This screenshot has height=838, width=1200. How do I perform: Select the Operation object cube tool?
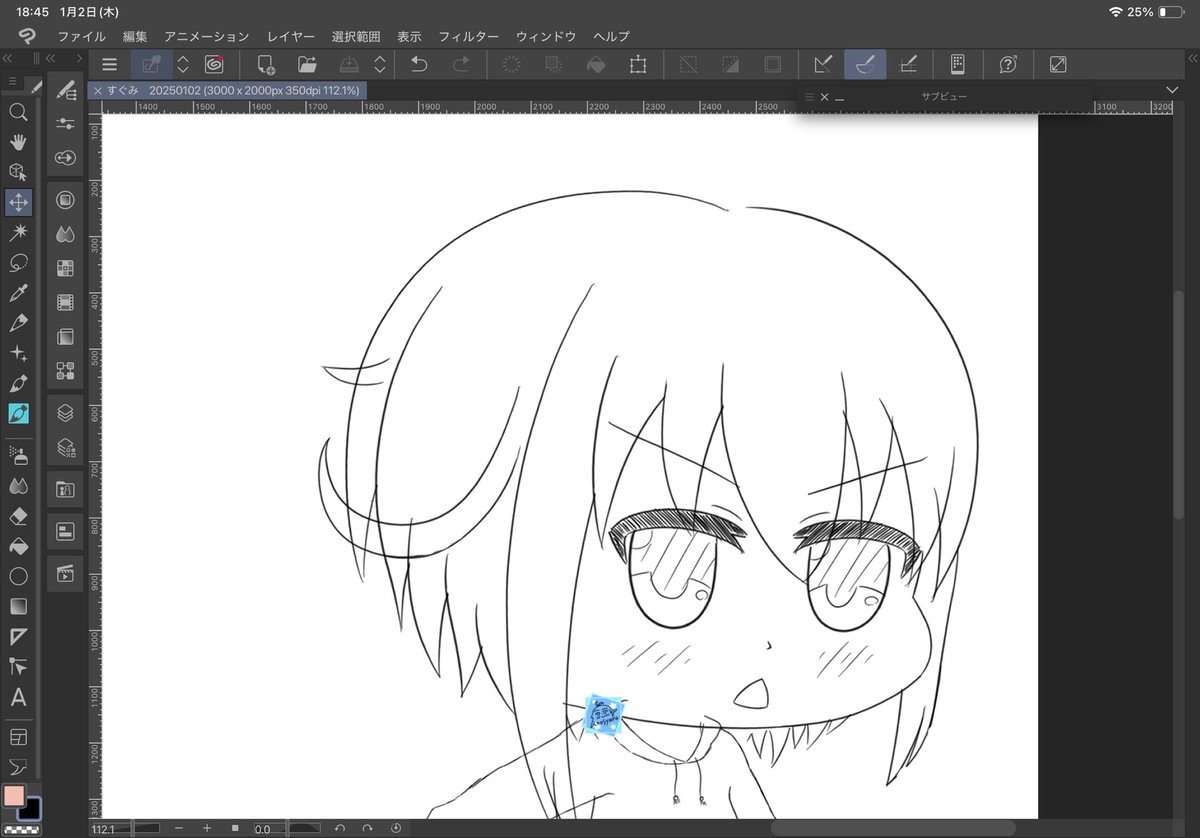click(x=18, y=172)
